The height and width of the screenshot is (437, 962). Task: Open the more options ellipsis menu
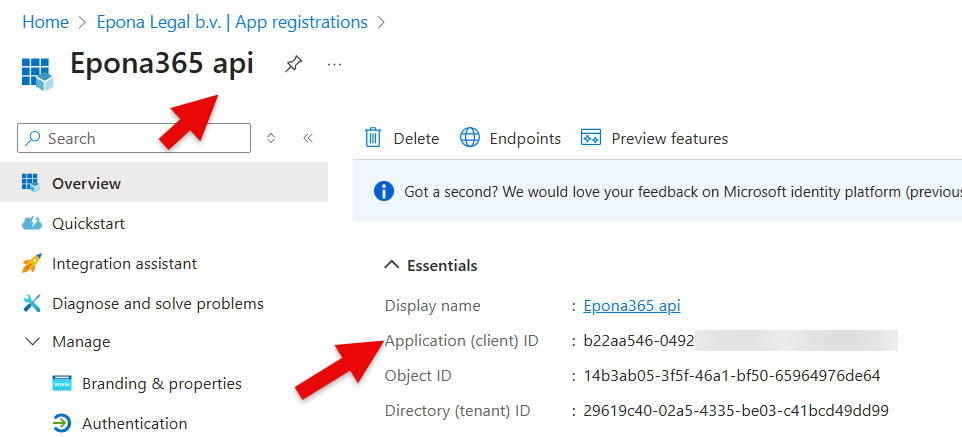coord(335,65)
